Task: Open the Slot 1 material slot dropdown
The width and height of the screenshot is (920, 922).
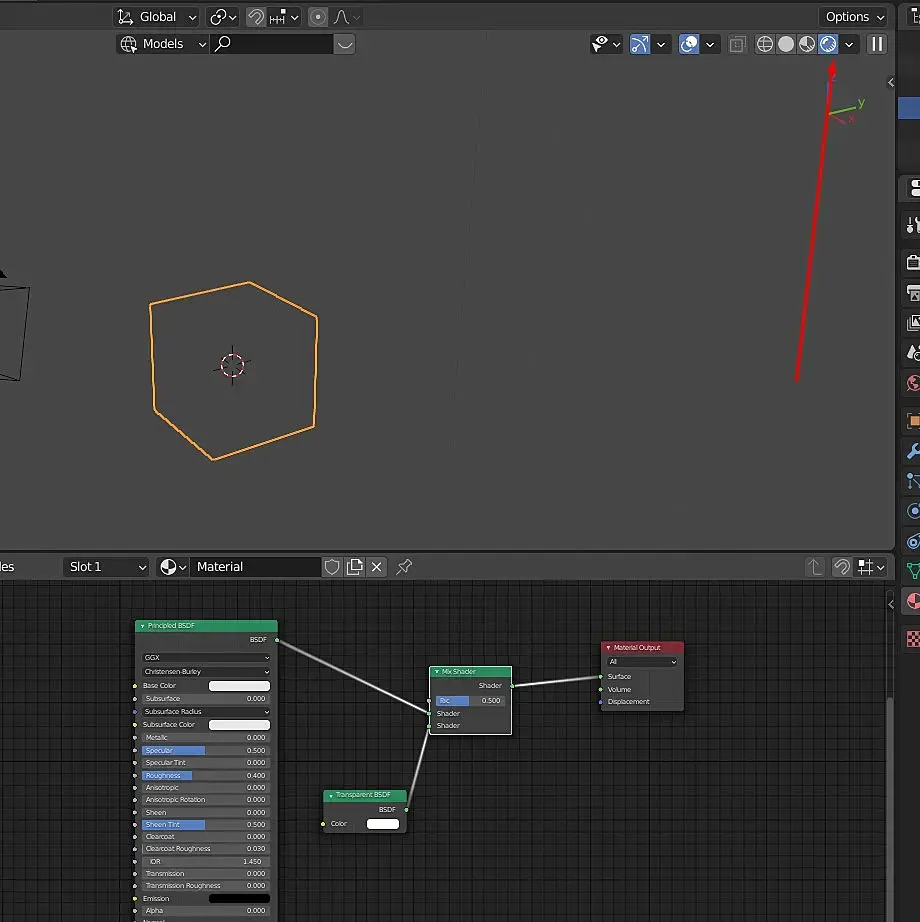Action: pos(107,567)
